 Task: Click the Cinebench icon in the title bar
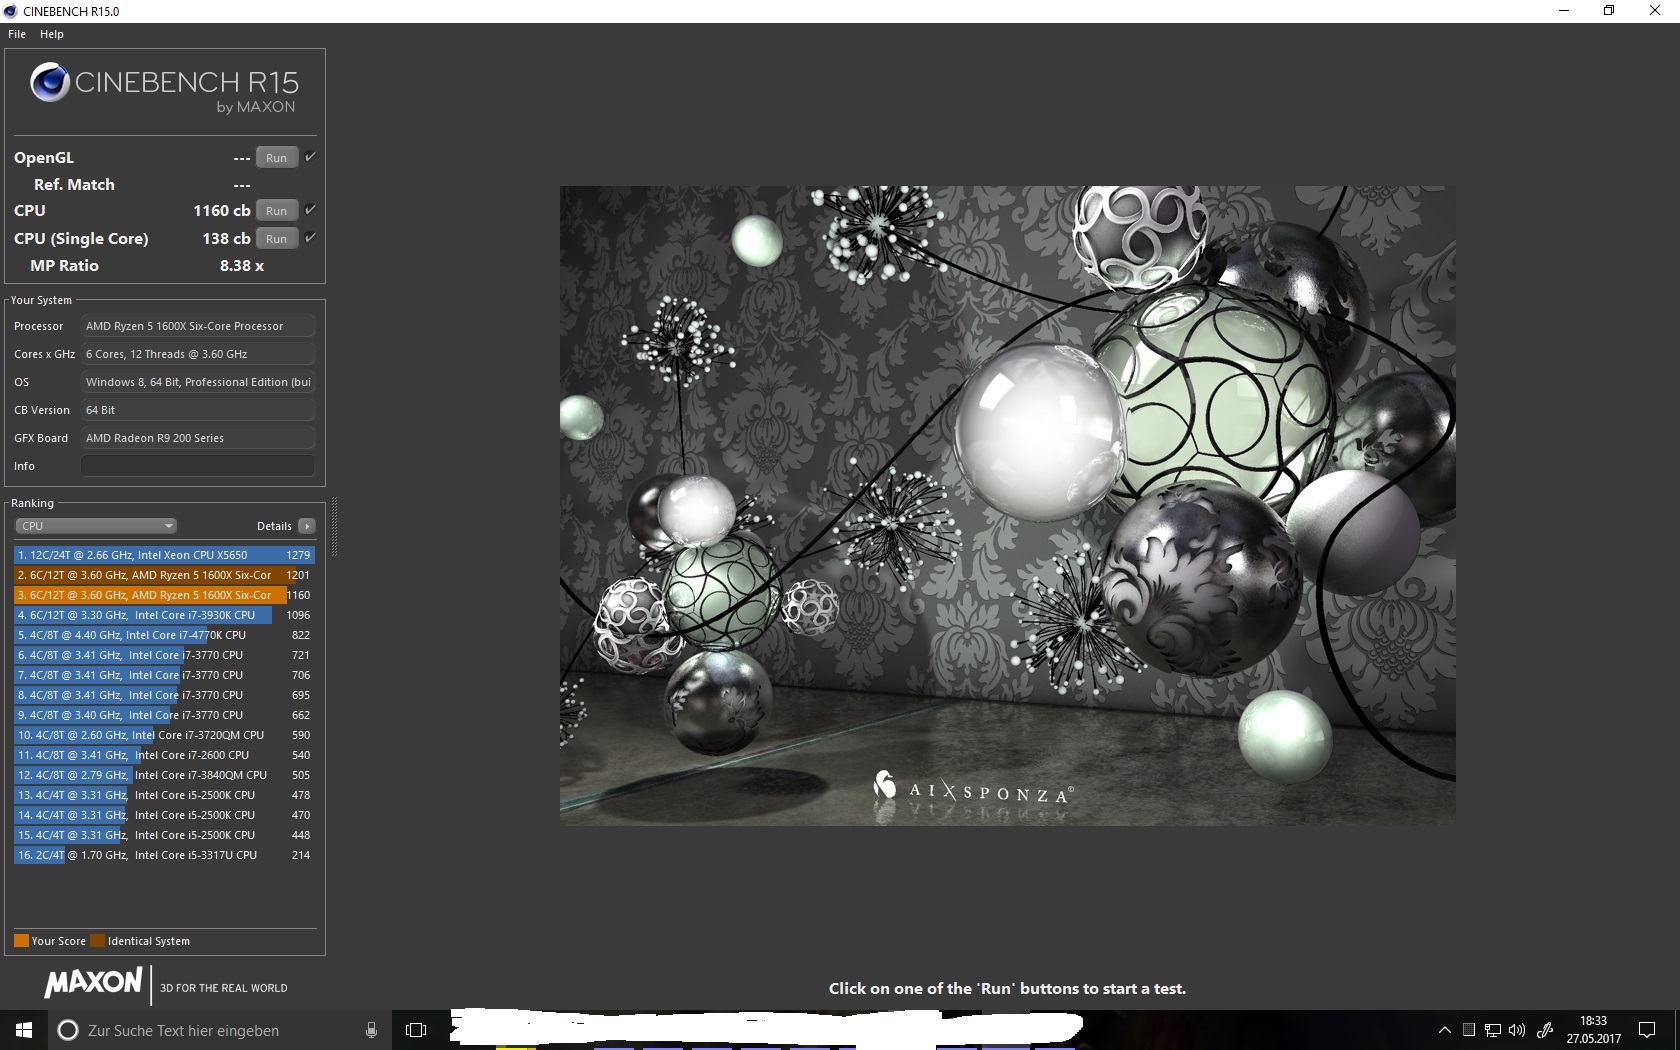11,11
